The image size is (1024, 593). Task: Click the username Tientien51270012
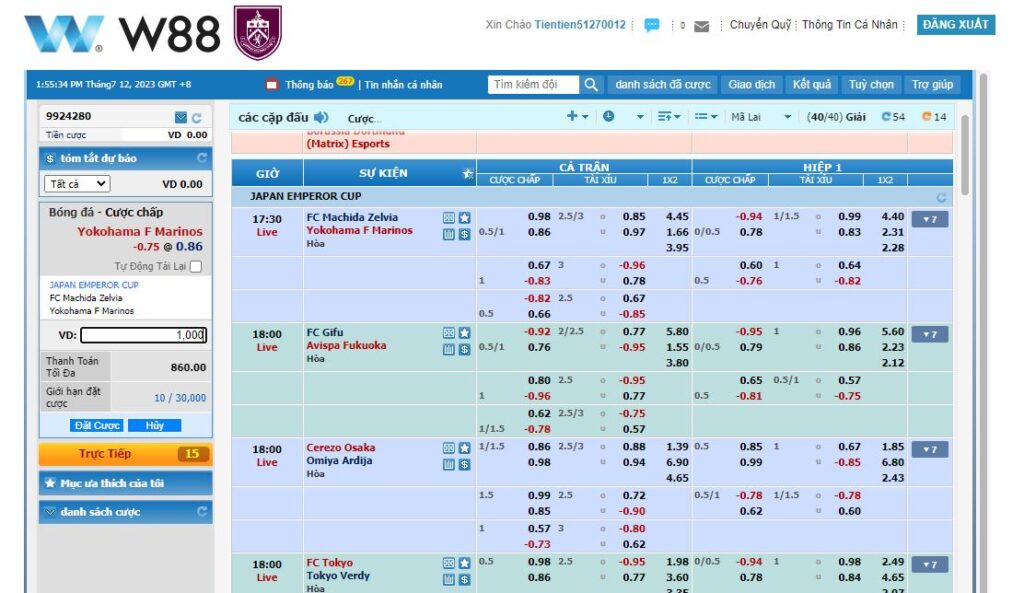pos(580,25)
